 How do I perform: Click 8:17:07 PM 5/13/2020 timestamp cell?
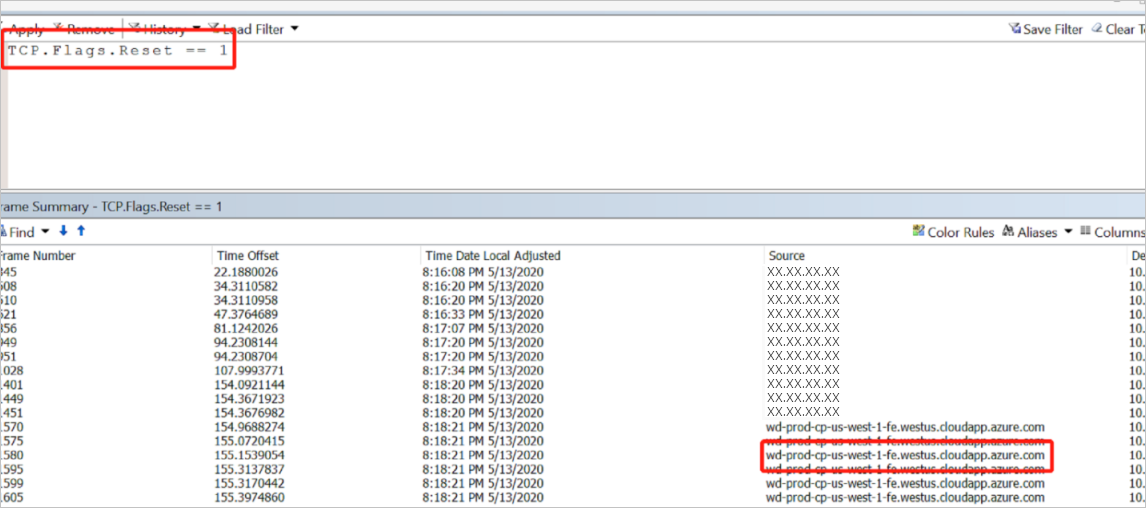484,328
